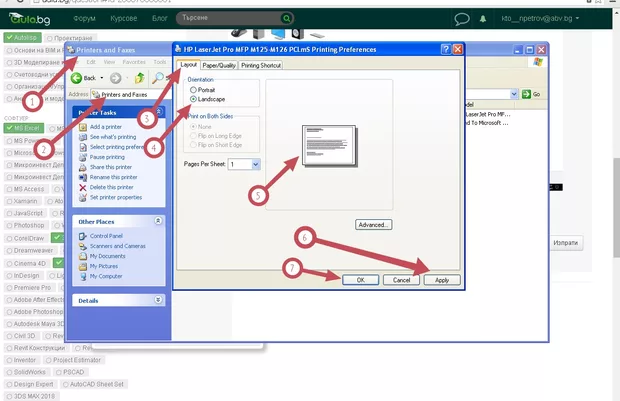The width and height of the screenshot is (620, 401).
Task: Expand the Details panel
Action: coord(158,300)
